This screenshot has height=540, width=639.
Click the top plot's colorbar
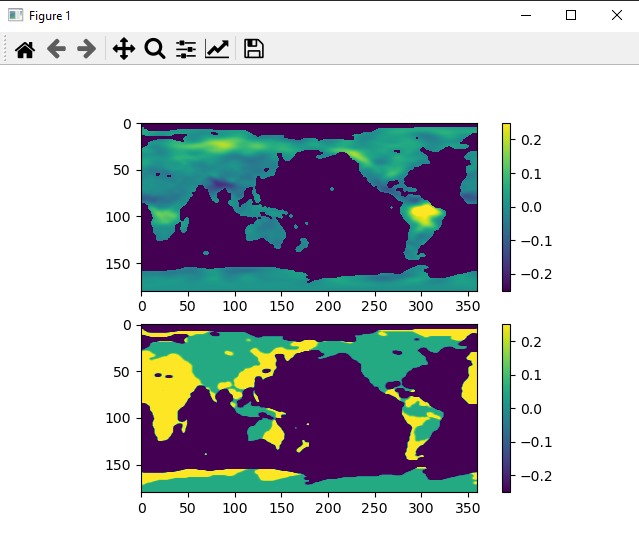[x=506, y=207]
